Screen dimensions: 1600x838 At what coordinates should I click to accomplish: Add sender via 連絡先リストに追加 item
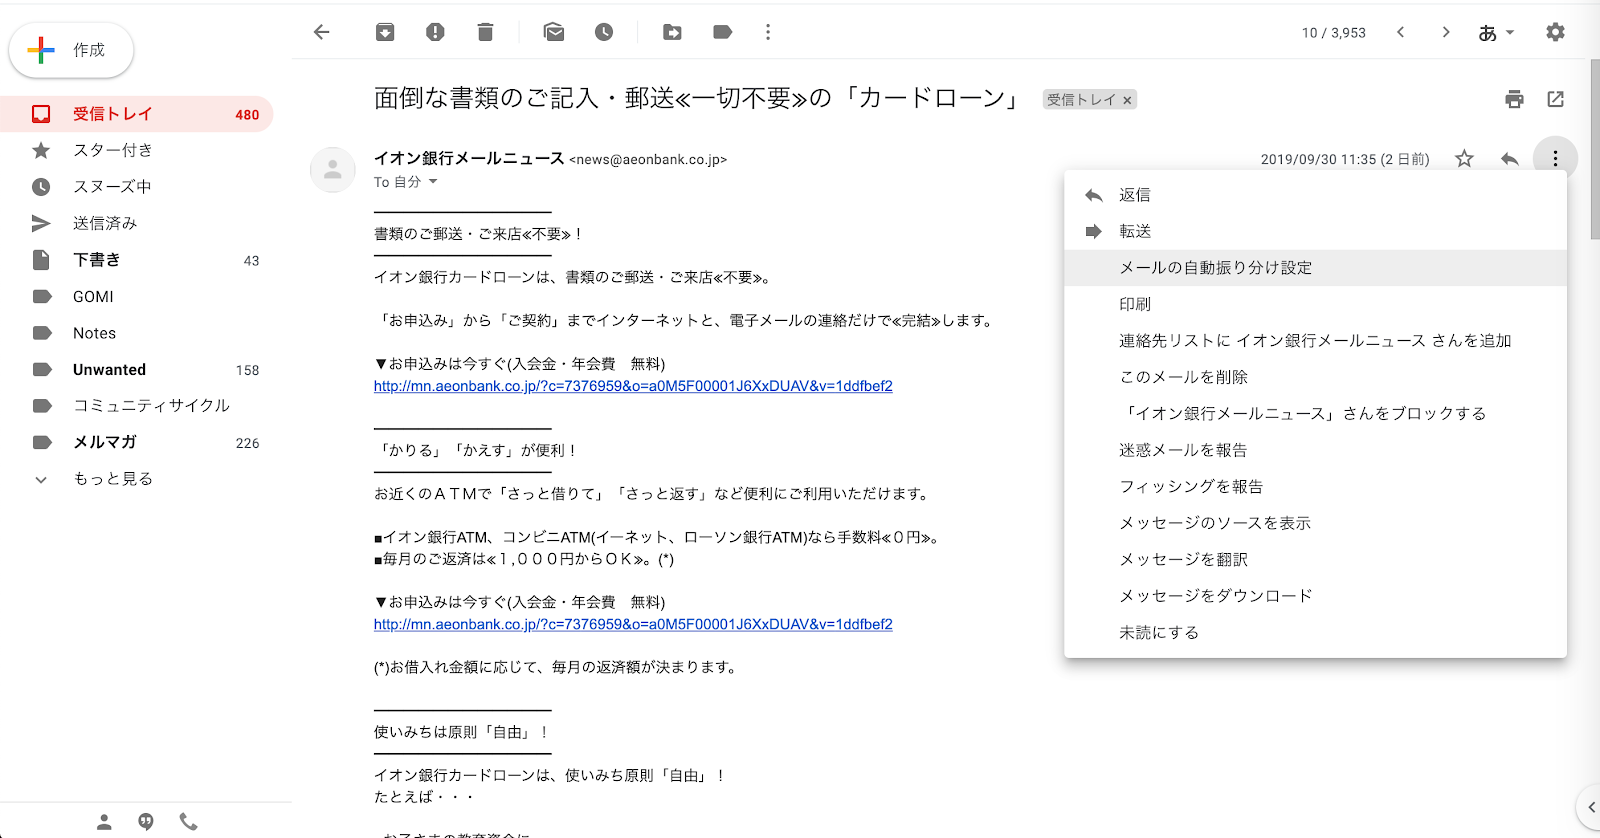(x=1315, y=341)
